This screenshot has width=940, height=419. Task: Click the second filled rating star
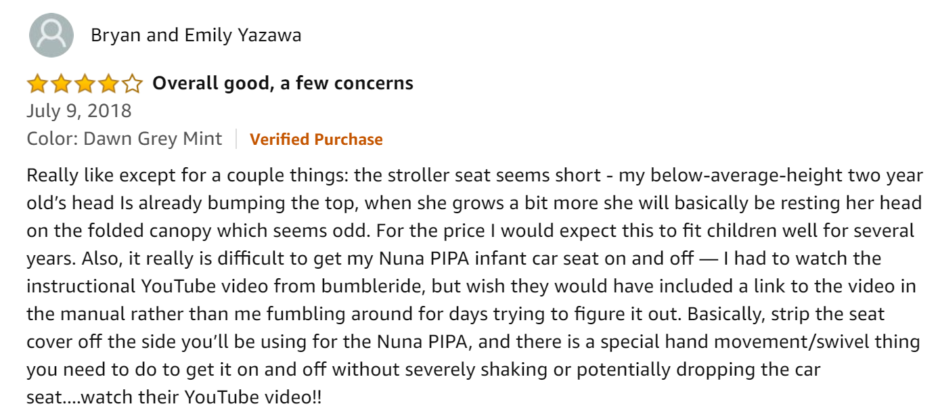tap(60, 83)
